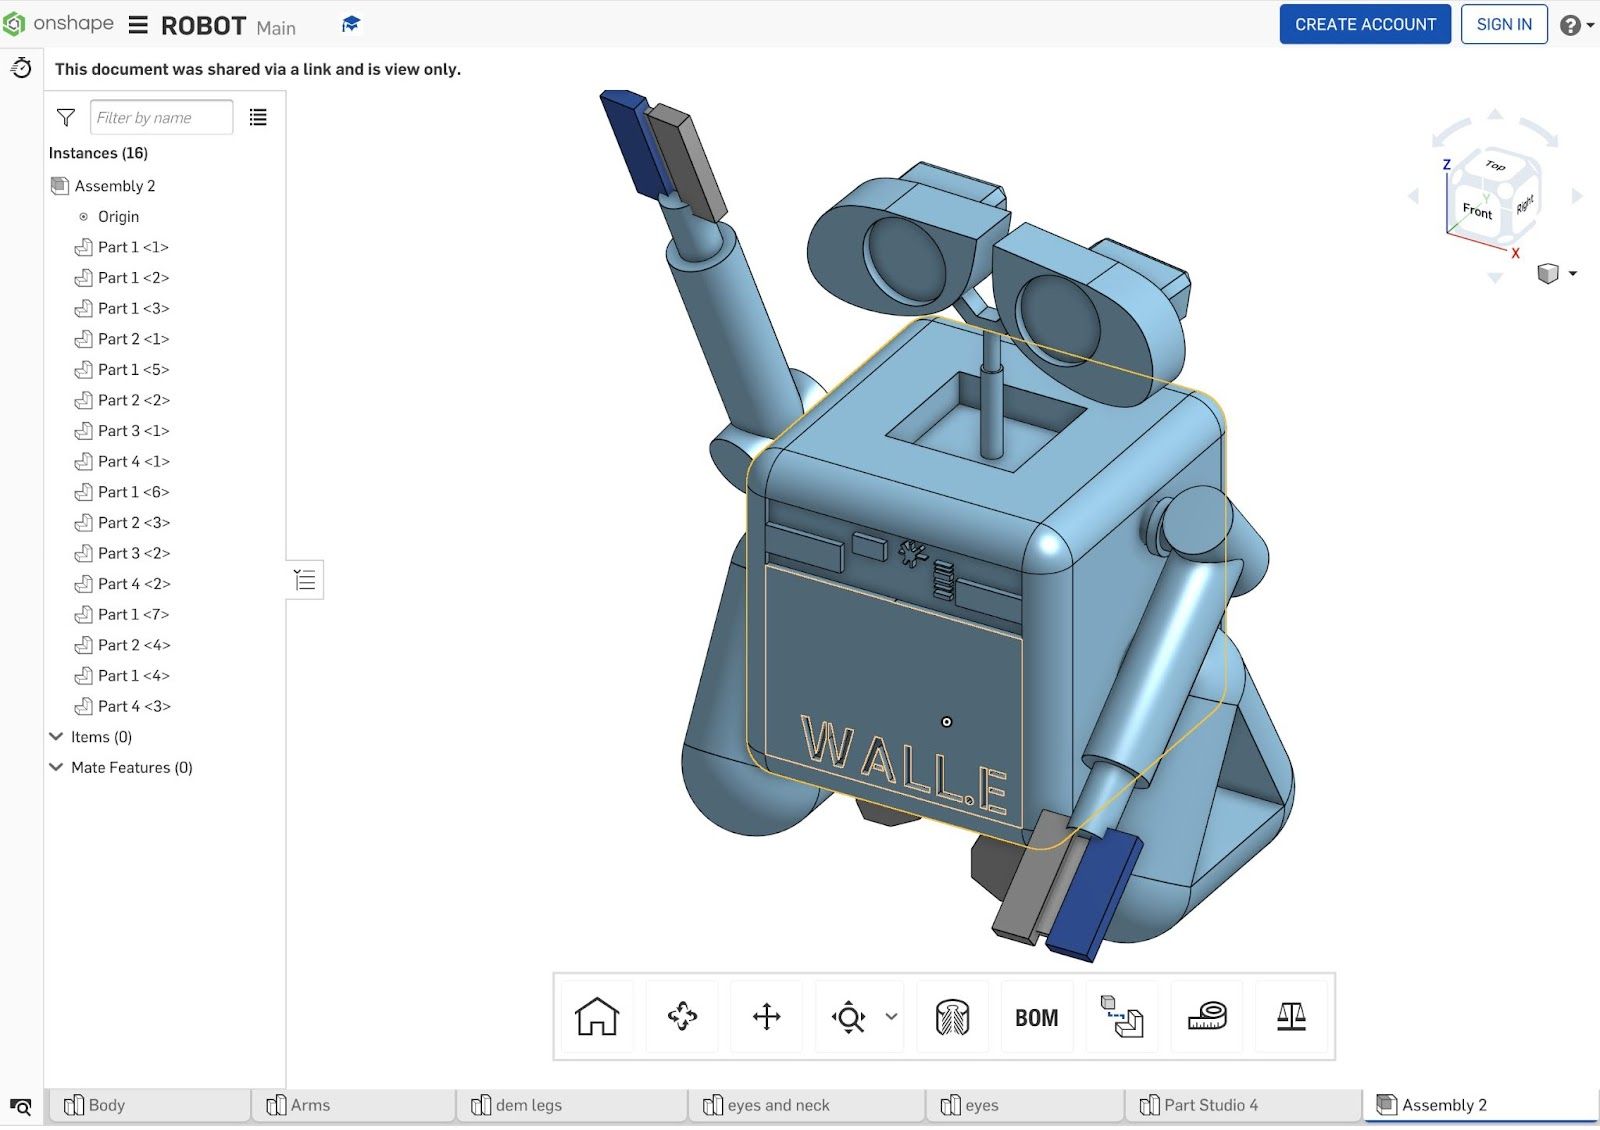Screen dimensions: 1600x1130
Task: Toggle the instance list view icon
Action: (258, 118)
